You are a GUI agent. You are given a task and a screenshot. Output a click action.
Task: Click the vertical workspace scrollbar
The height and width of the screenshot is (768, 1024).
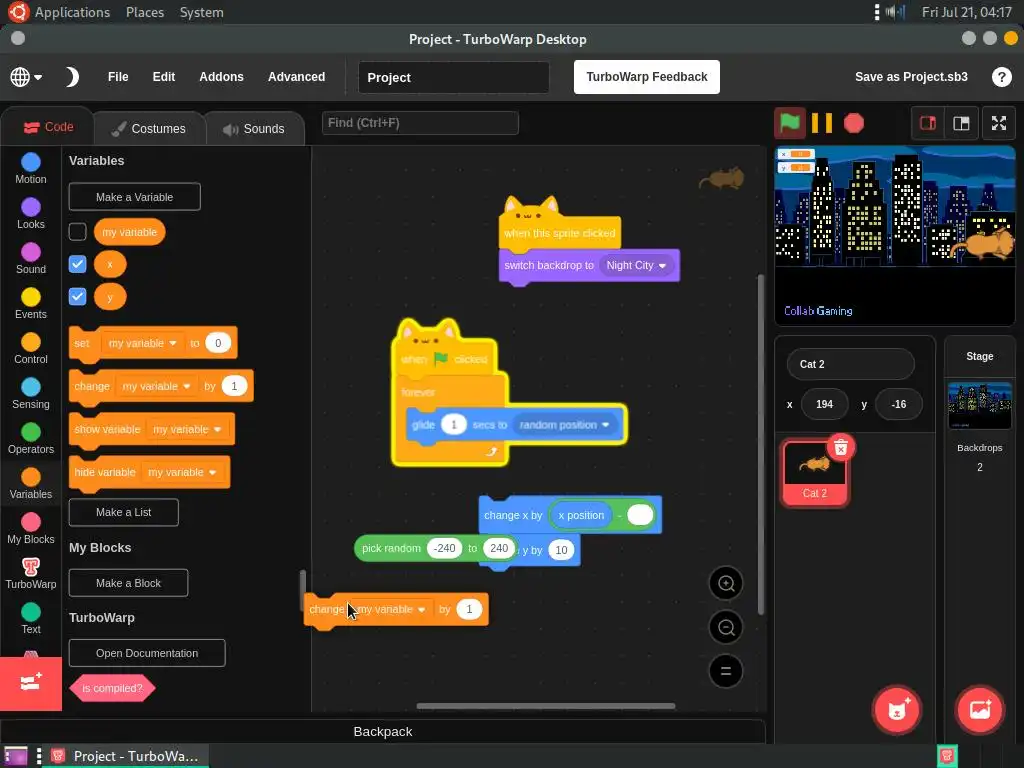(x=760, y=444)
